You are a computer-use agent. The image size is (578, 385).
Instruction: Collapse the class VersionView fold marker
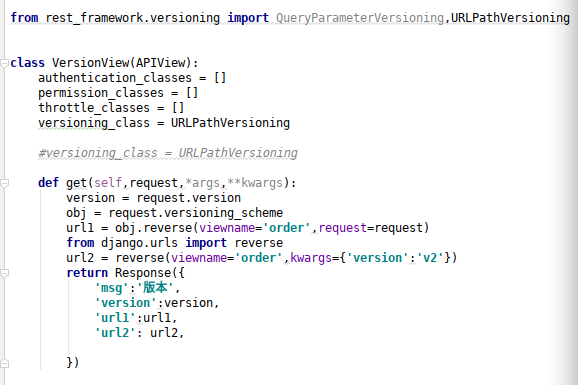4,63
